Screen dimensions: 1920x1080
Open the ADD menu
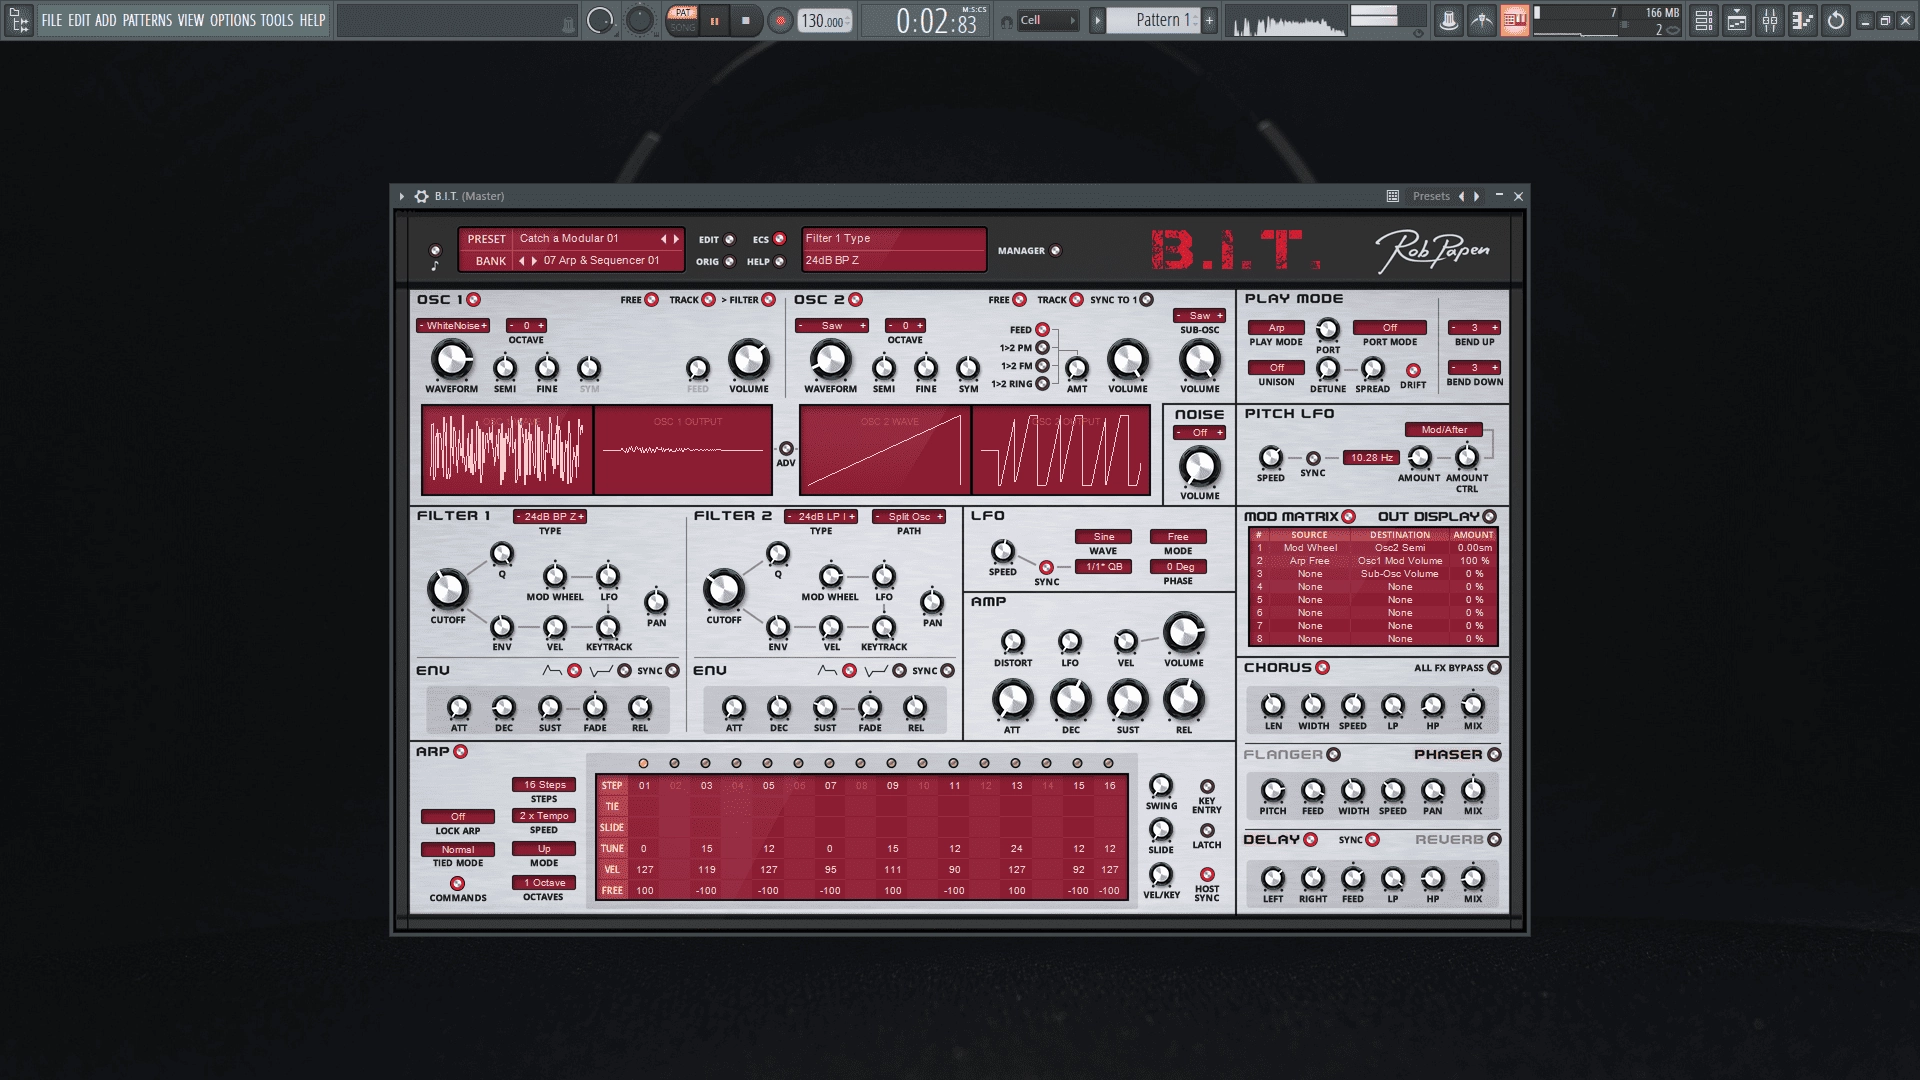(x=106, y=20)
